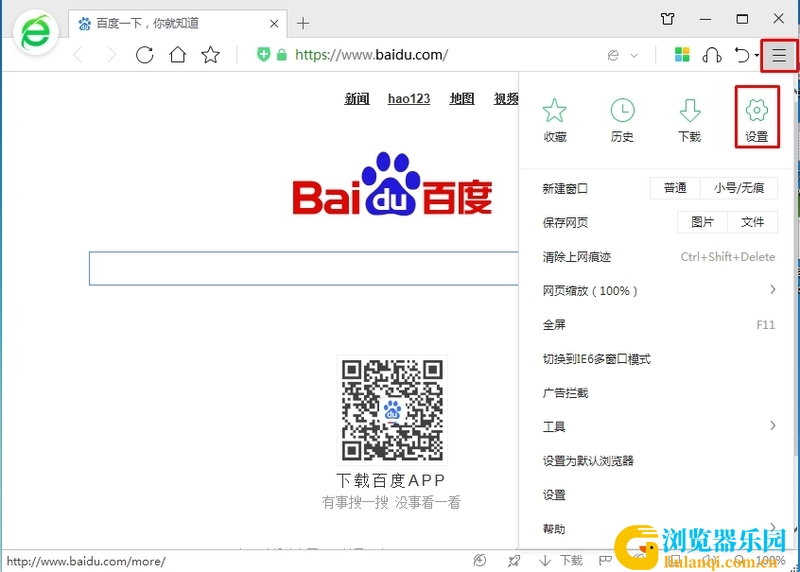Open 广告拦截 menu entry
800x572 pixels.
(658, 393)
